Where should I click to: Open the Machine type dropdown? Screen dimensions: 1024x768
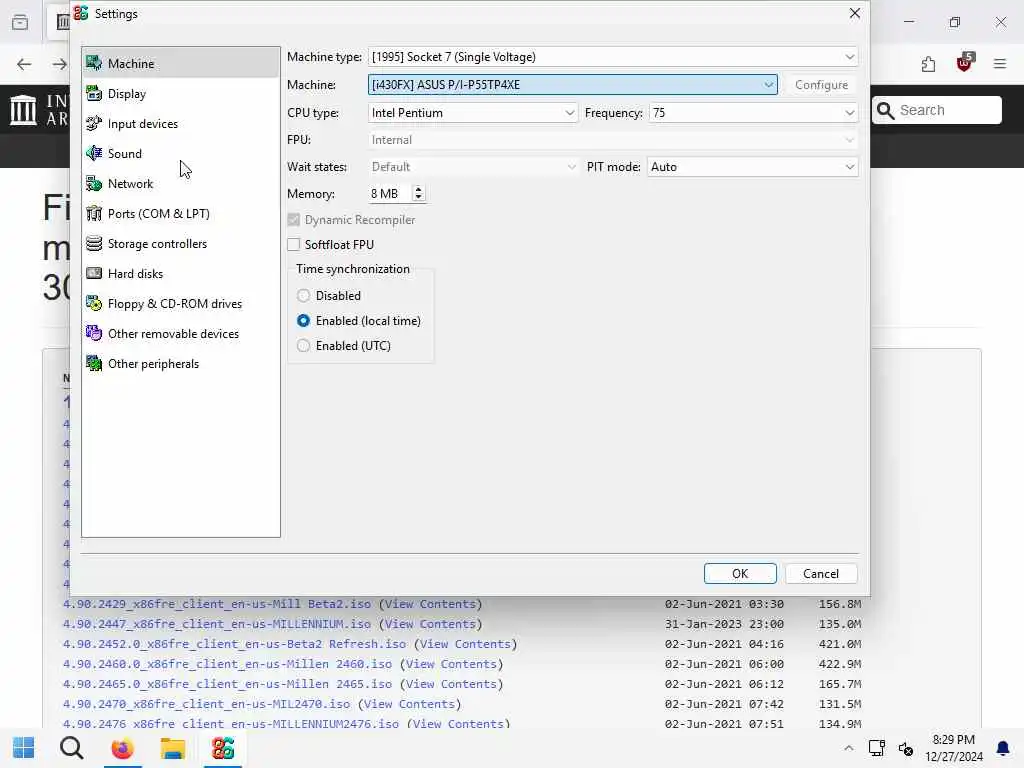(613, 57)
